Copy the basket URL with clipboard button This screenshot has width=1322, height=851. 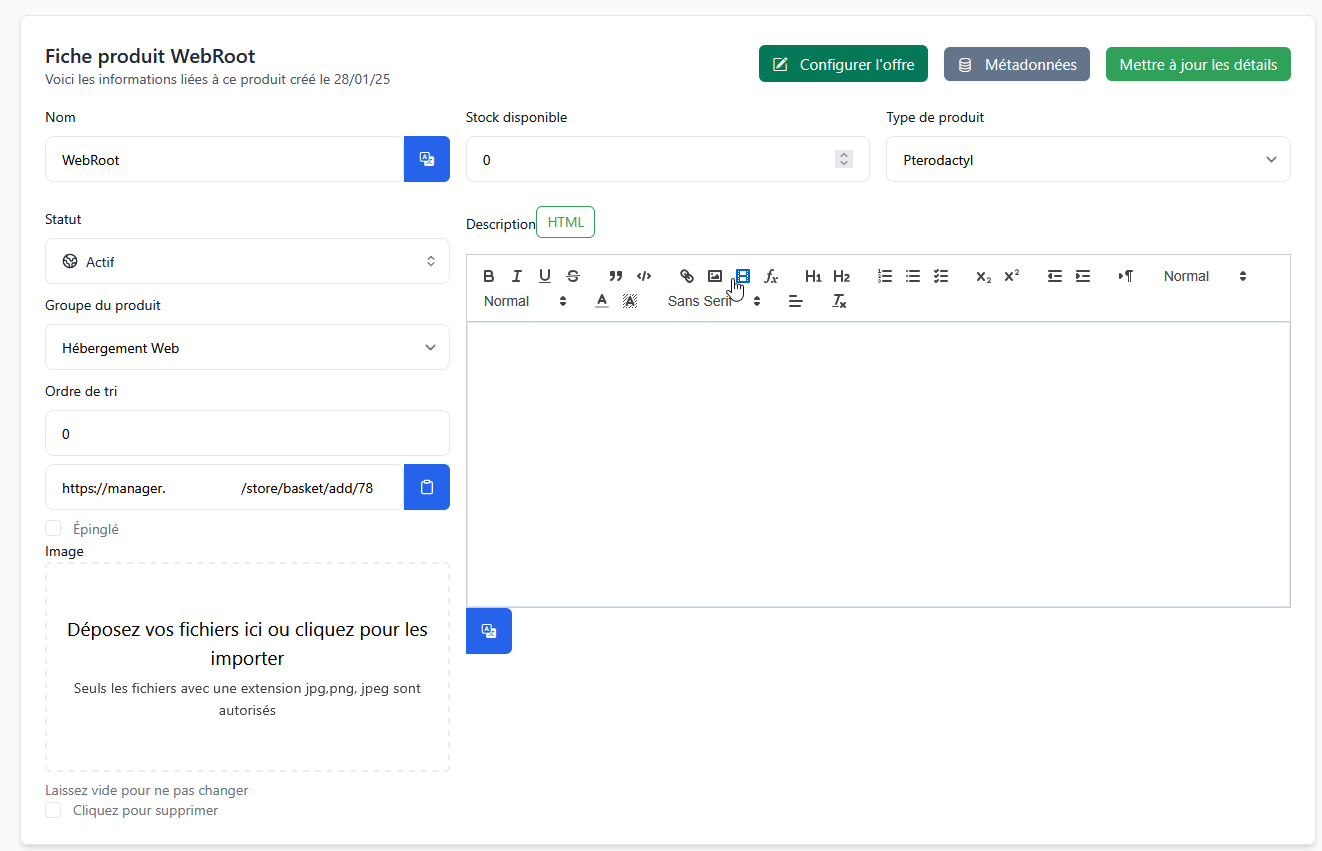coord(427,487)
